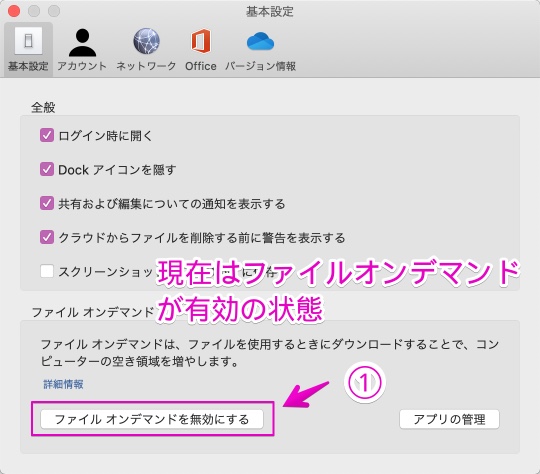Screen dimensions: 540x474
Task: Open the アカウント person silhouette icon
Action: click(82, 42)
